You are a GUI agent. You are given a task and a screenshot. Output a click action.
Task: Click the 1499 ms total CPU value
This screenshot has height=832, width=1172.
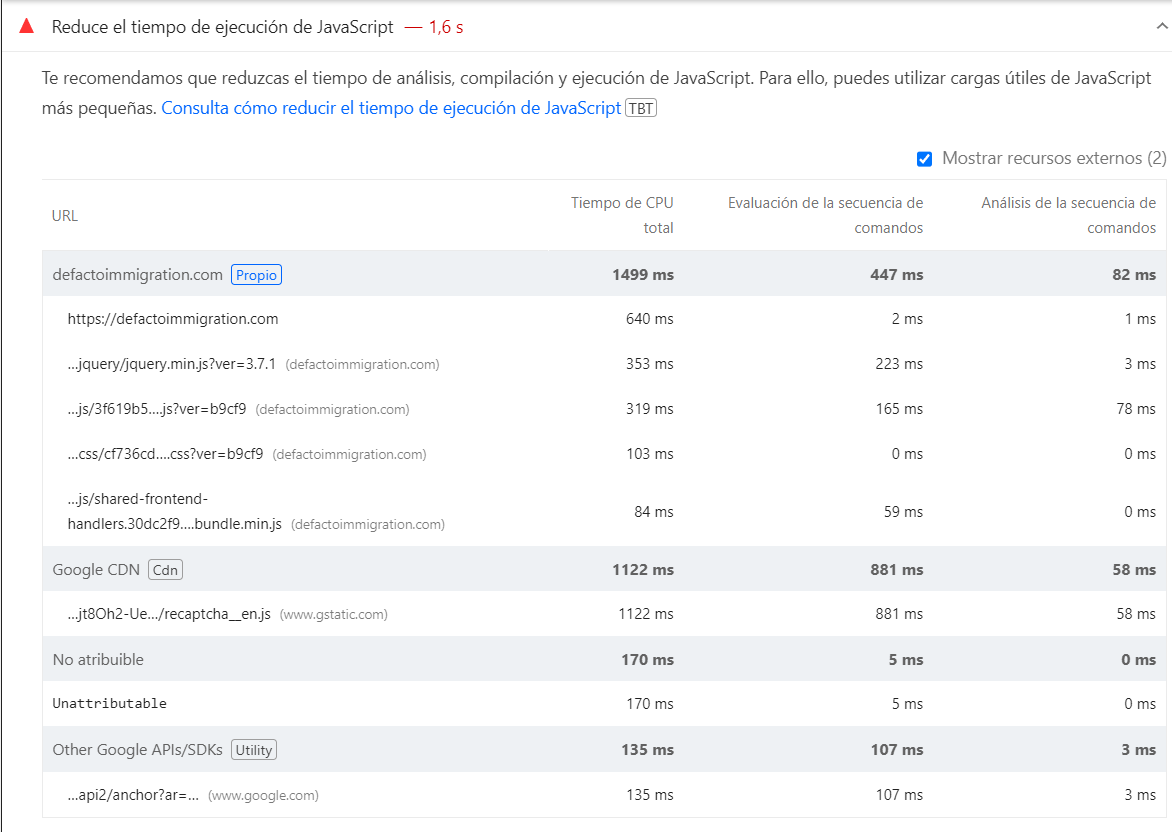[643, 274]
